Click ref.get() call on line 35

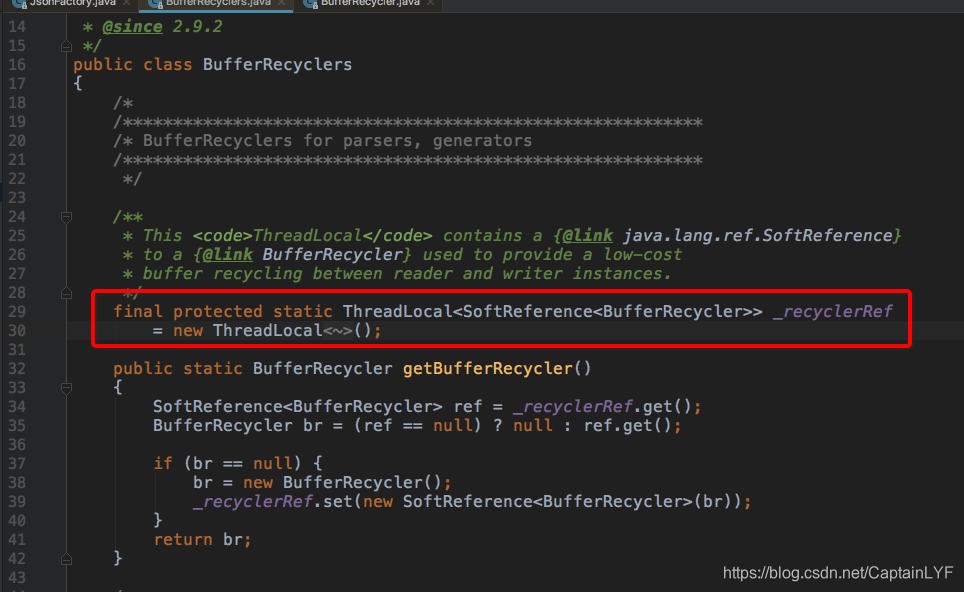coord(627,426)
